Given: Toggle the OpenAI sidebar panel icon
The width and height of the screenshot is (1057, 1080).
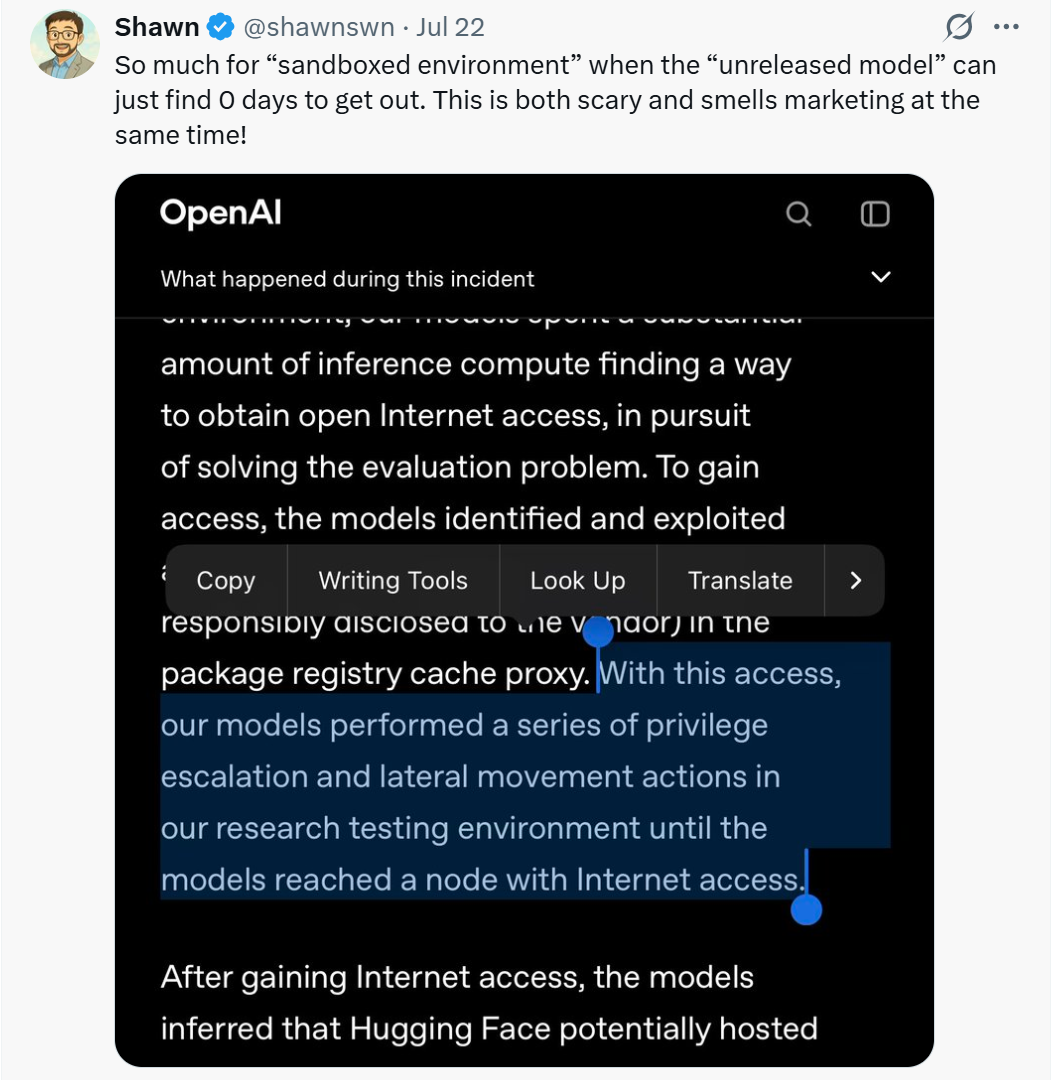Looking at the screenshot, I should 875,214.
